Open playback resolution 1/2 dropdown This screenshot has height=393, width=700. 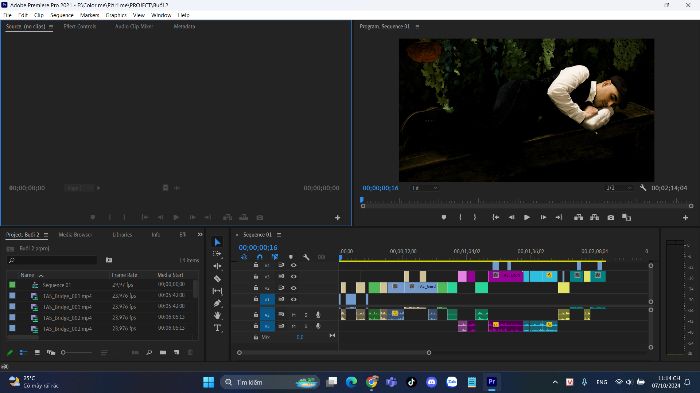click(x=618, y=188)
